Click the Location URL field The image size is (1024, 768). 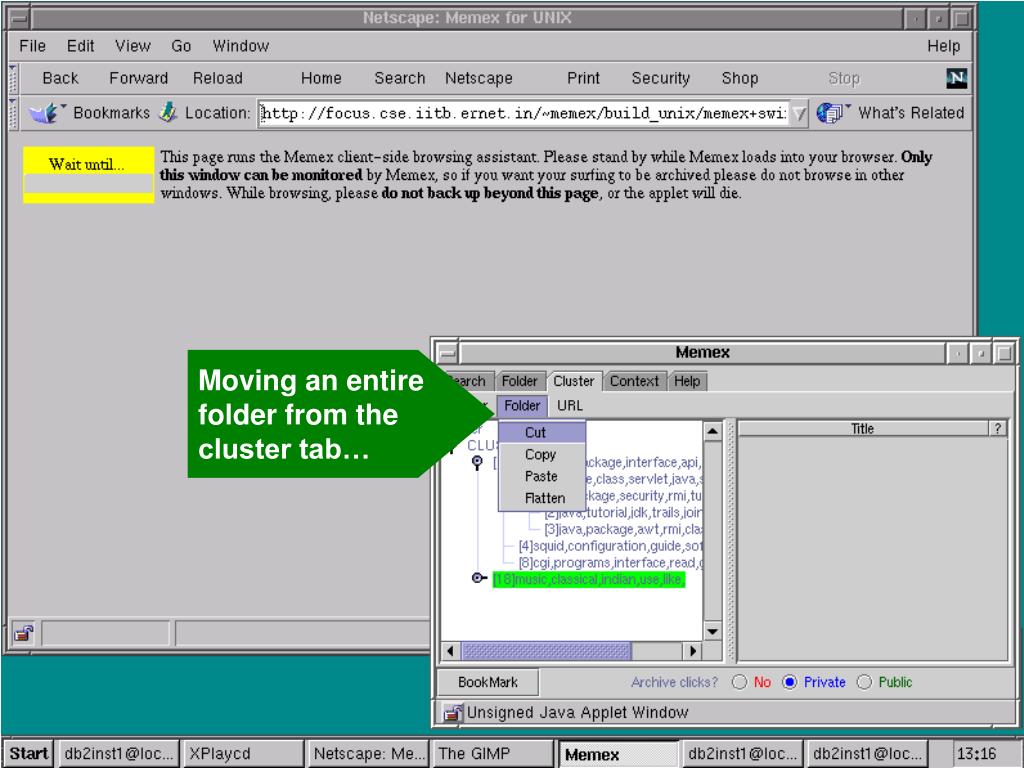pos(524,114)
